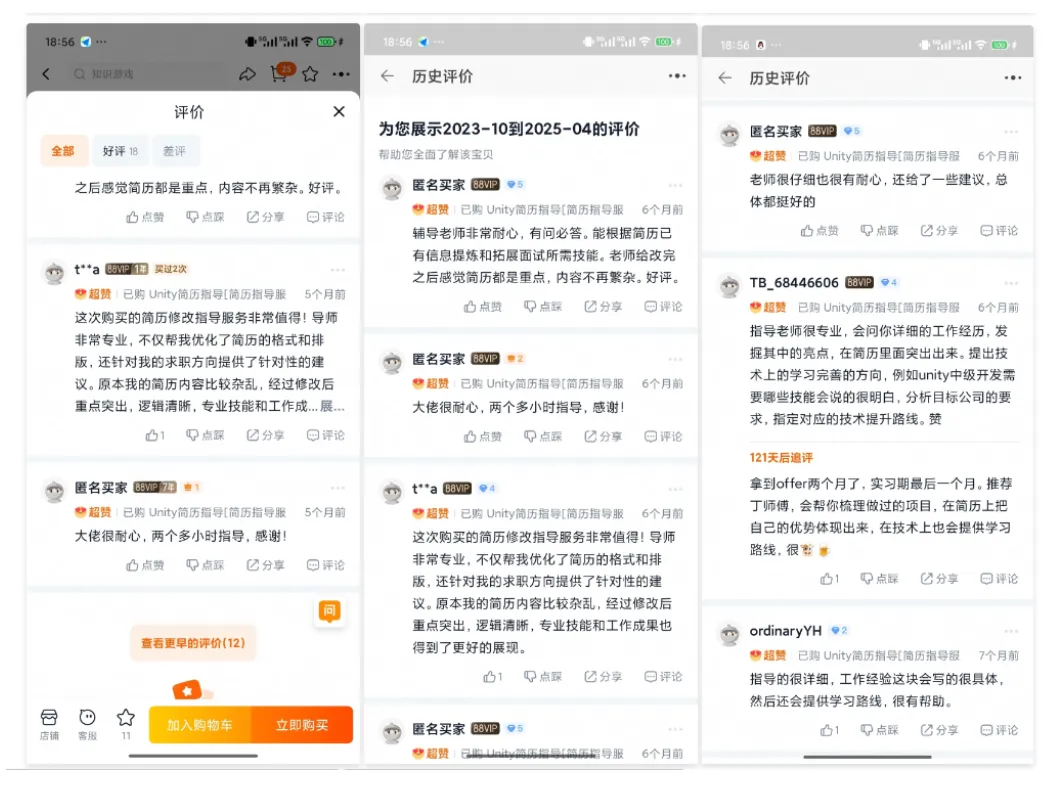
Task: Switch to the 好评 18 filter
Action: point(120,151)
